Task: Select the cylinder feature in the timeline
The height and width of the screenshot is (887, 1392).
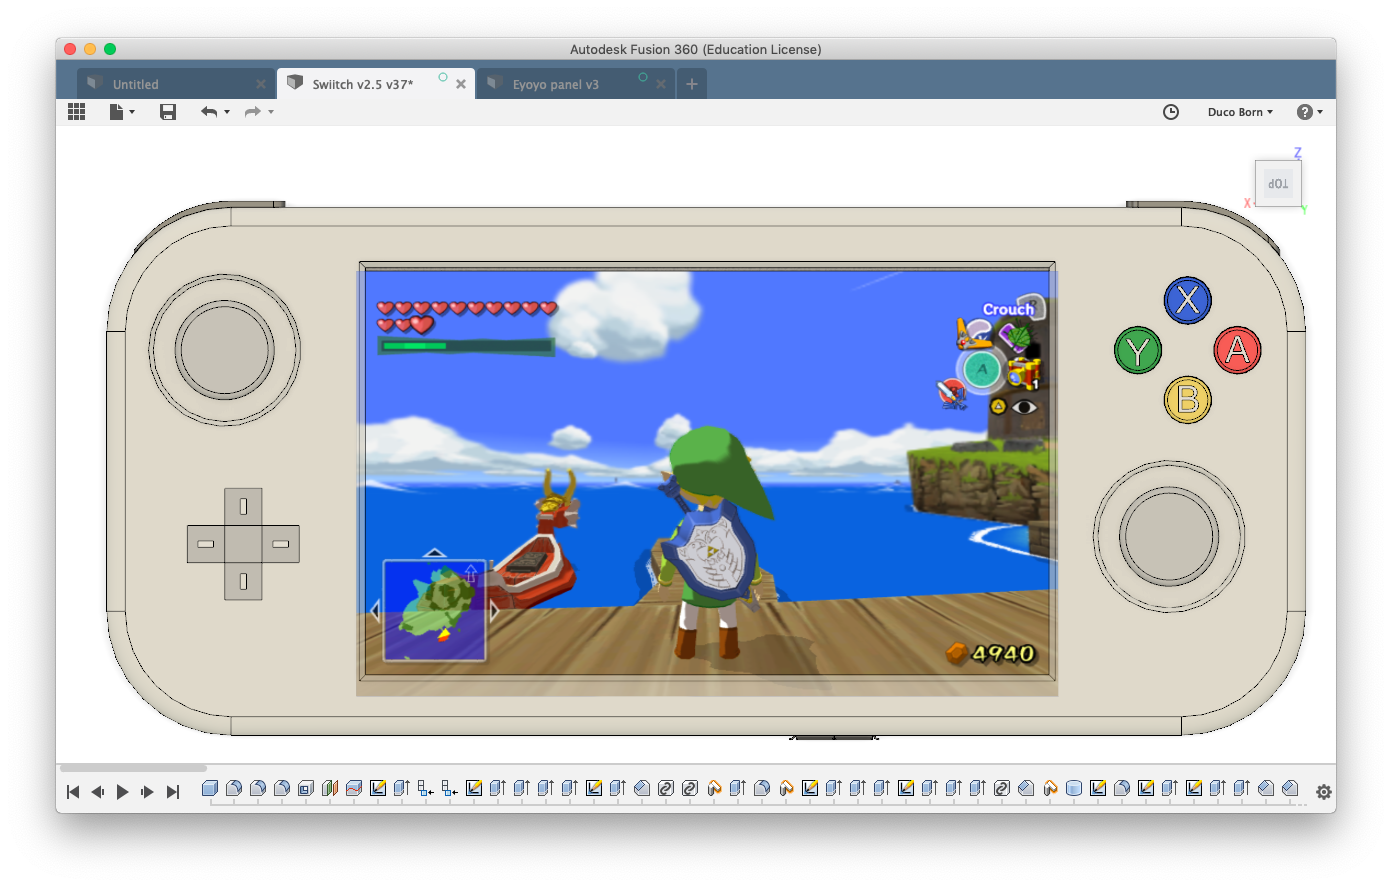Action: click(x=1074, y=788)
